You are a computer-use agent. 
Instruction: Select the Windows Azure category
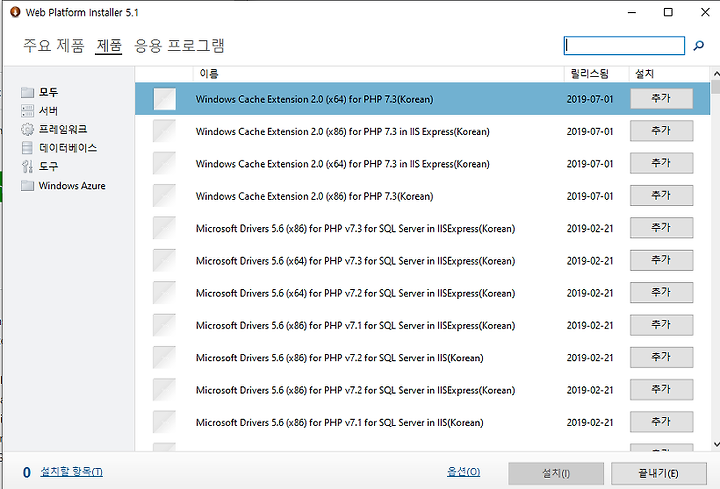(72, 185)
